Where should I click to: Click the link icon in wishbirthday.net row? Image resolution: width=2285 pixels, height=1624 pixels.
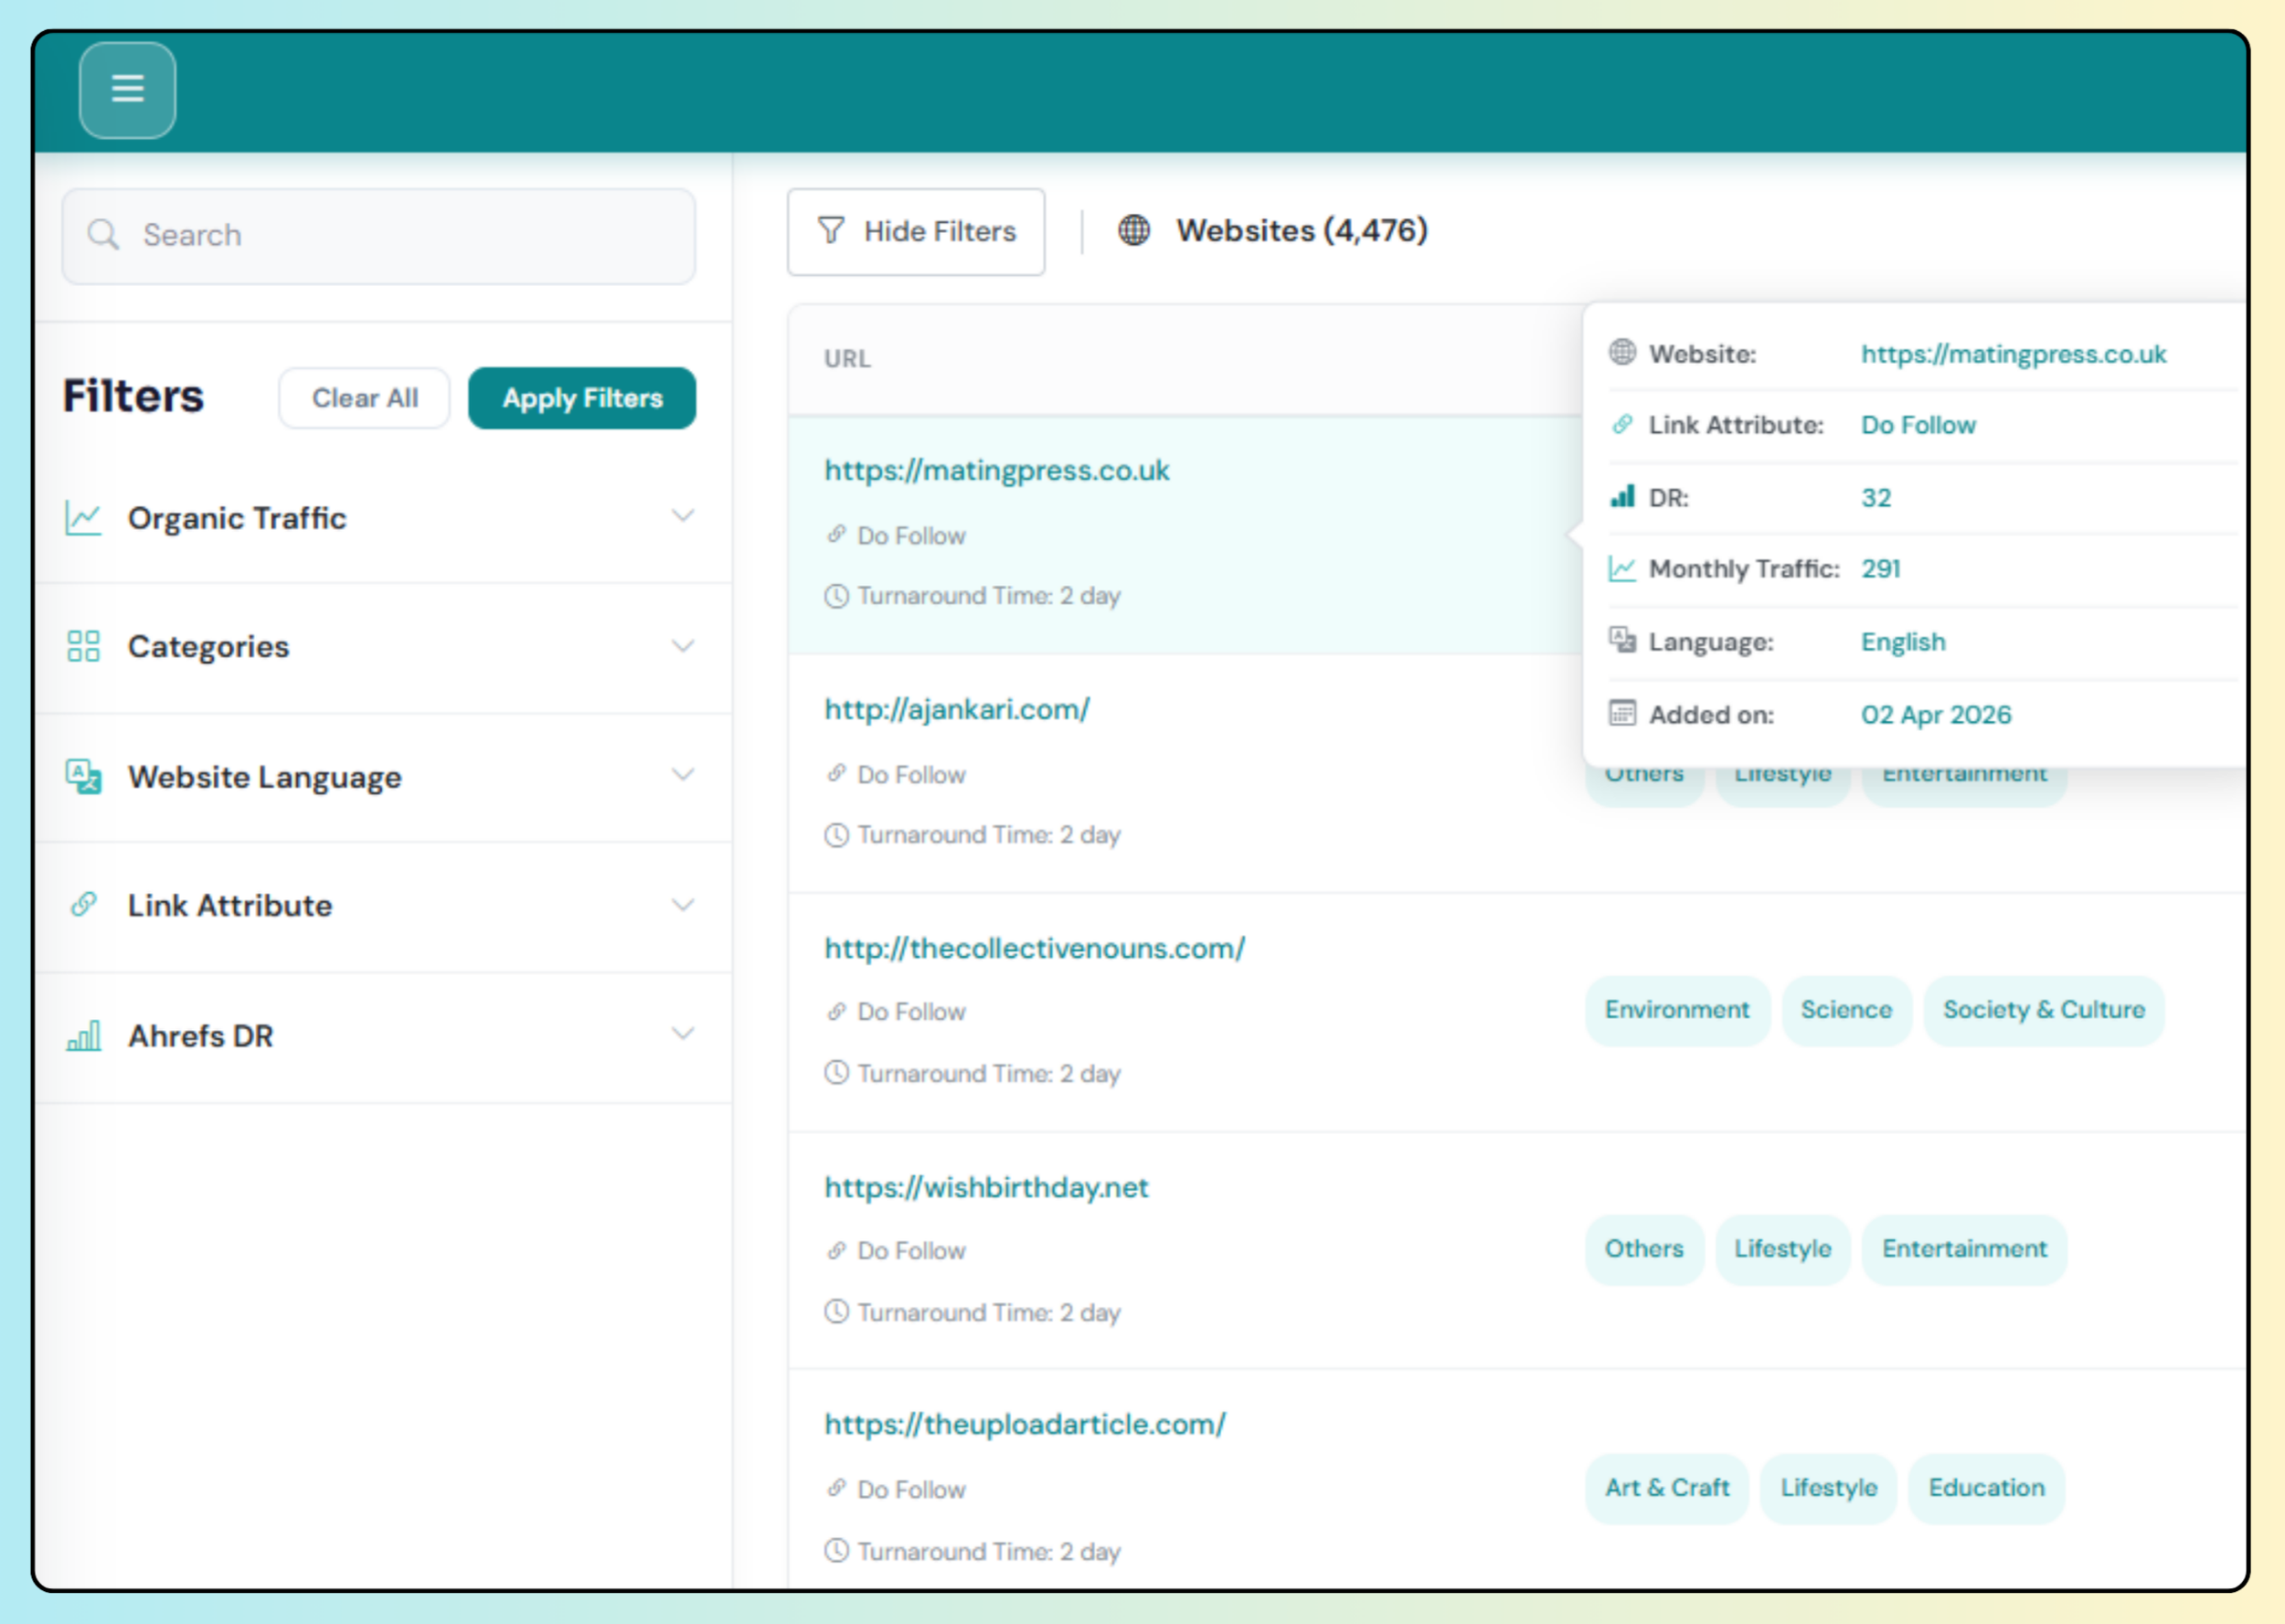837,1250
